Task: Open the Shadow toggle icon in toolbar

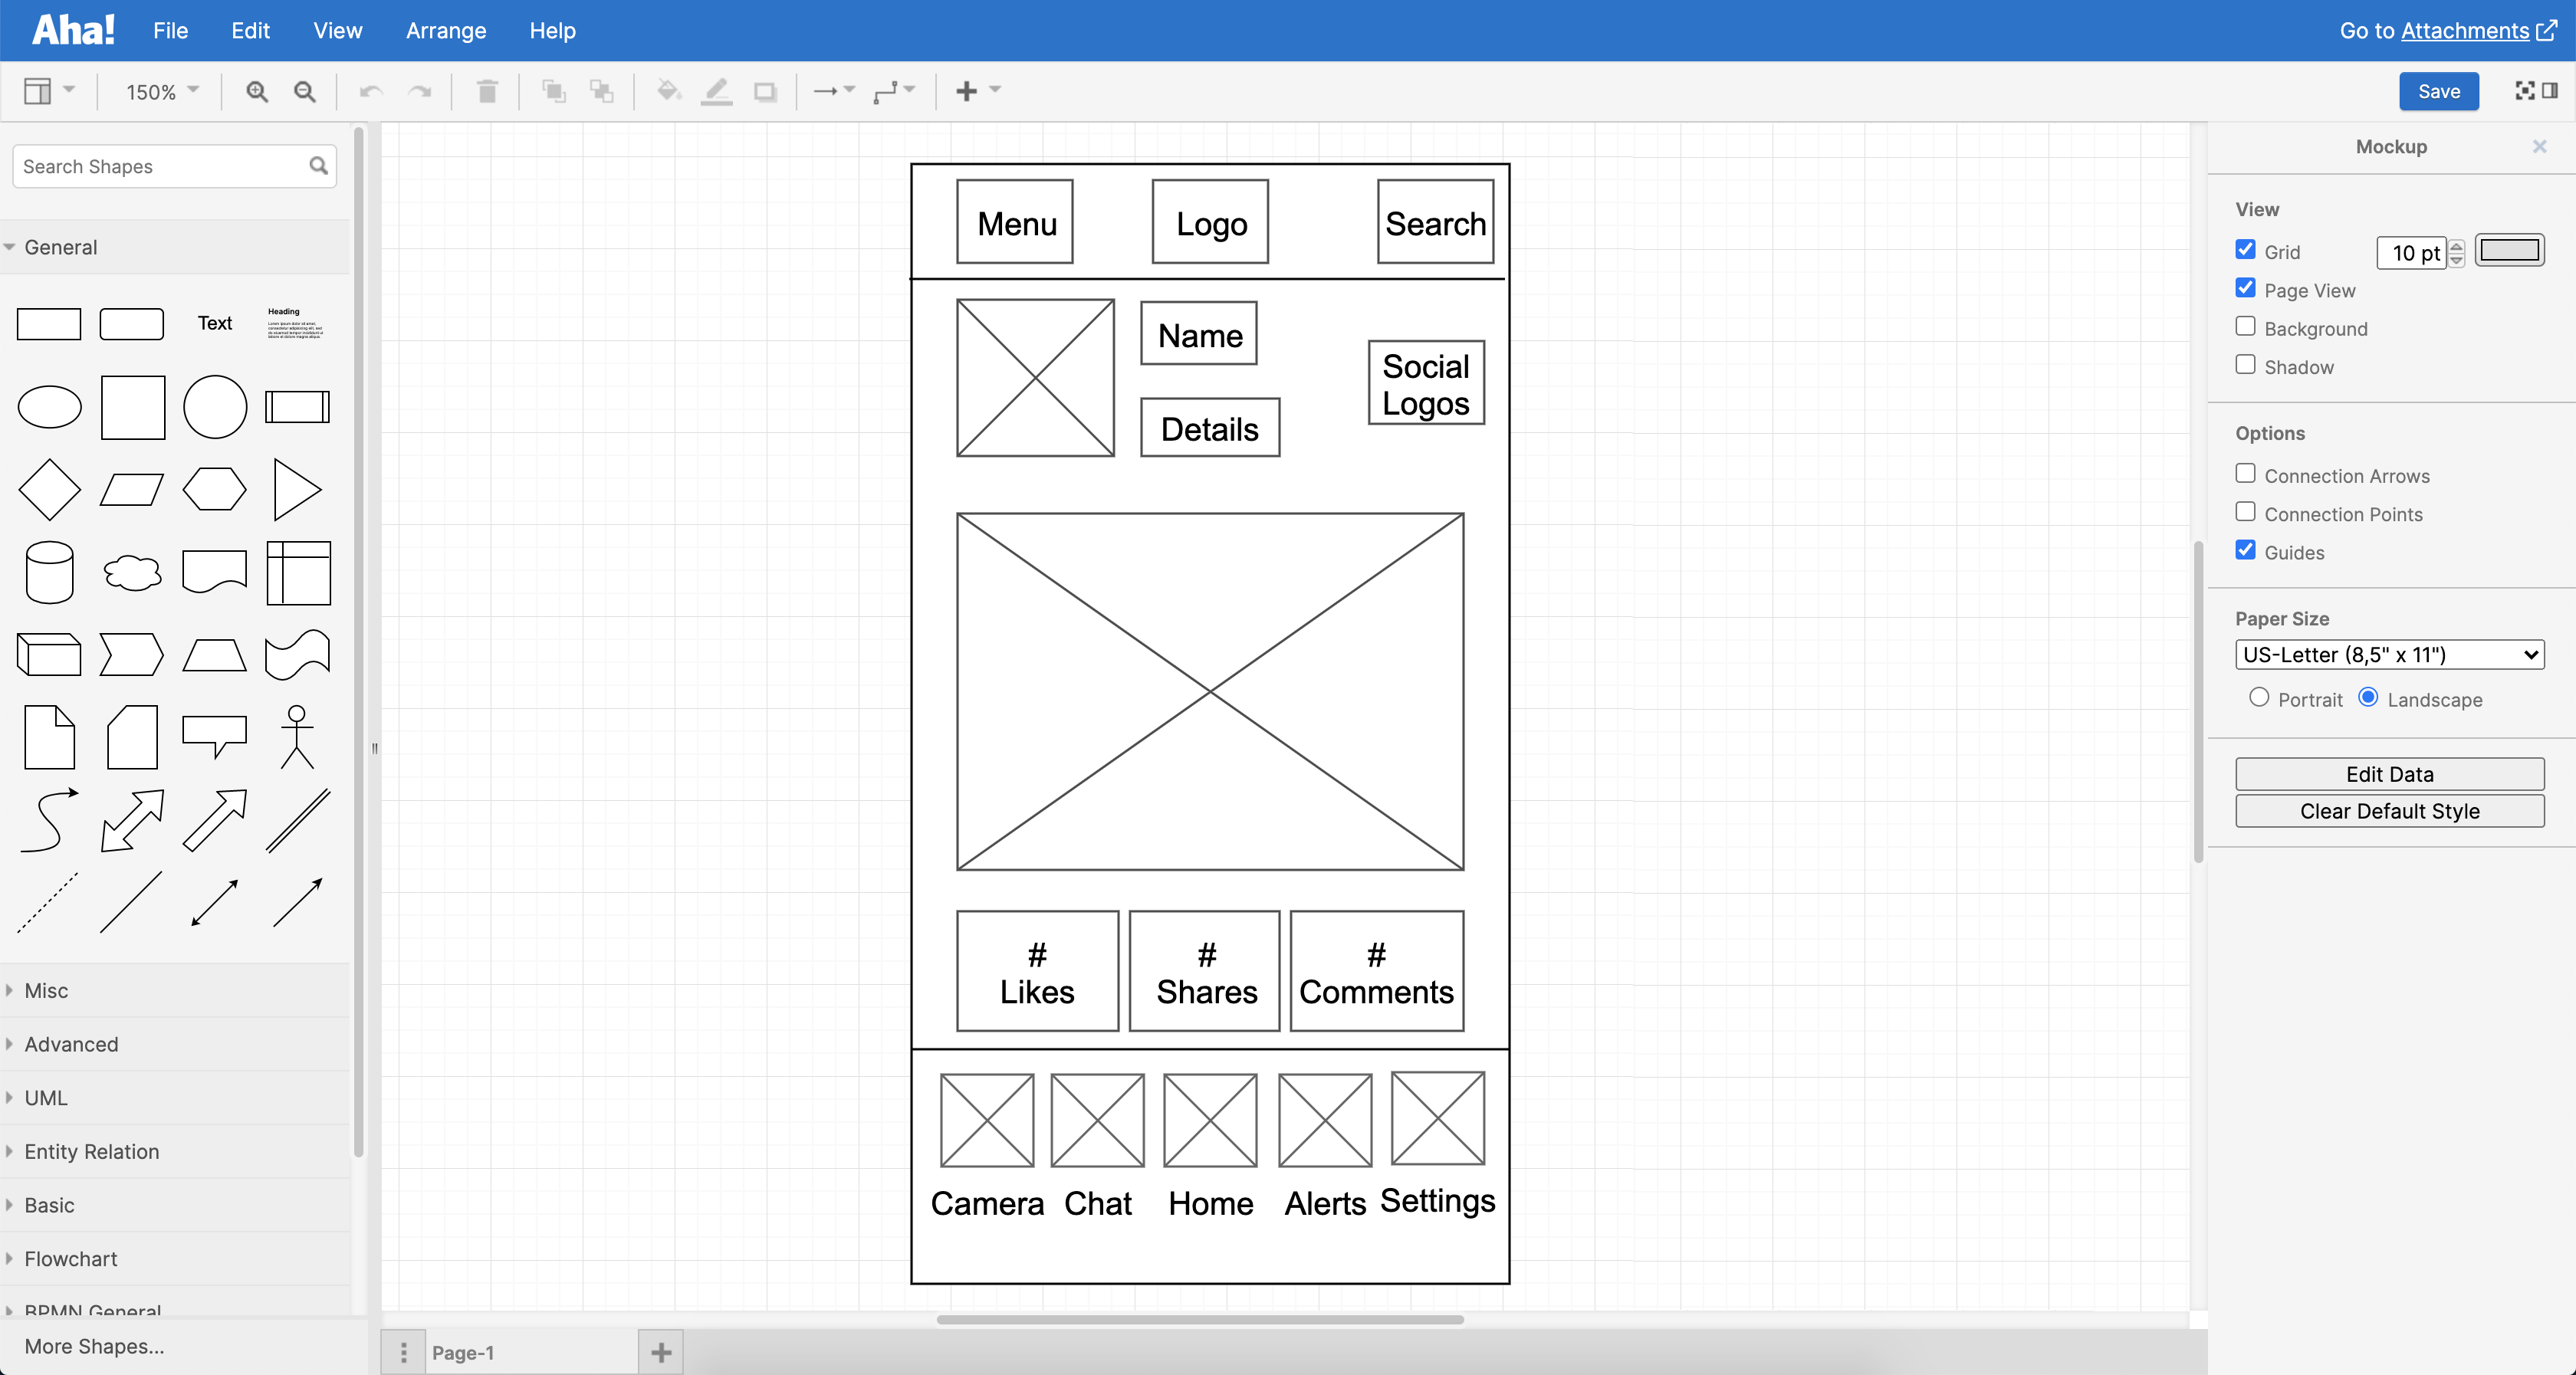Action: coord(765,91)
